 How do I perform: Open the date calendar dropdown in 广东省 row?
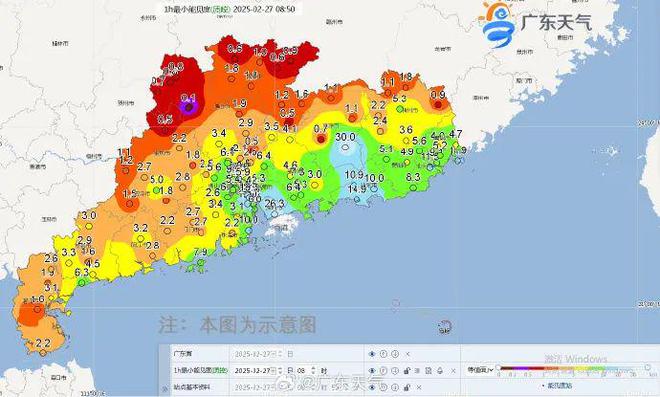pos(273,354)
